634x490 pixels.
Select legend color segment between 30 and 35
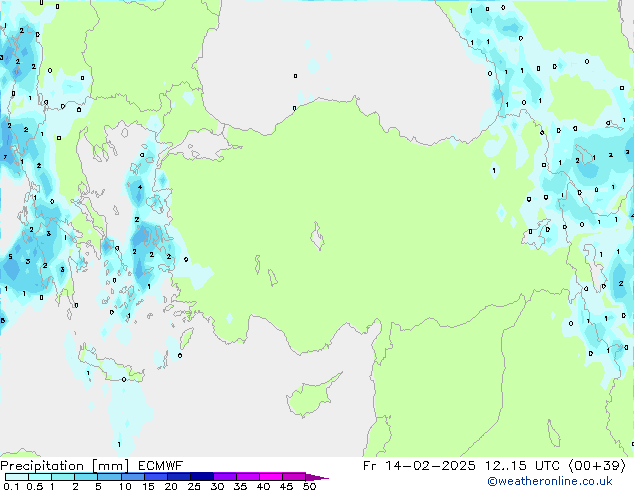point(226,477)
